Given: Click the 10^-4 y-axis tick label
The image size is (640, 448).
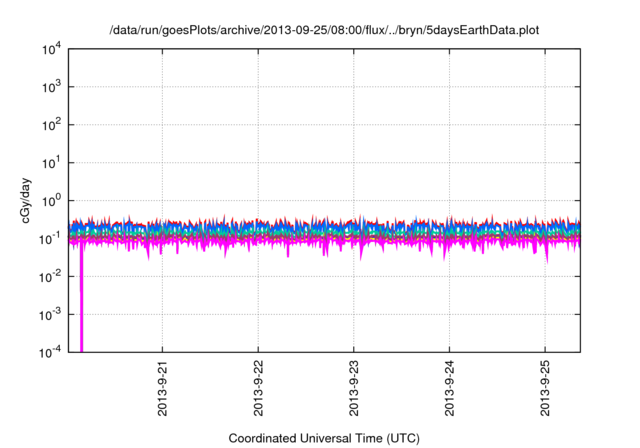Looking at the screenshot, I should pos(51,352).
